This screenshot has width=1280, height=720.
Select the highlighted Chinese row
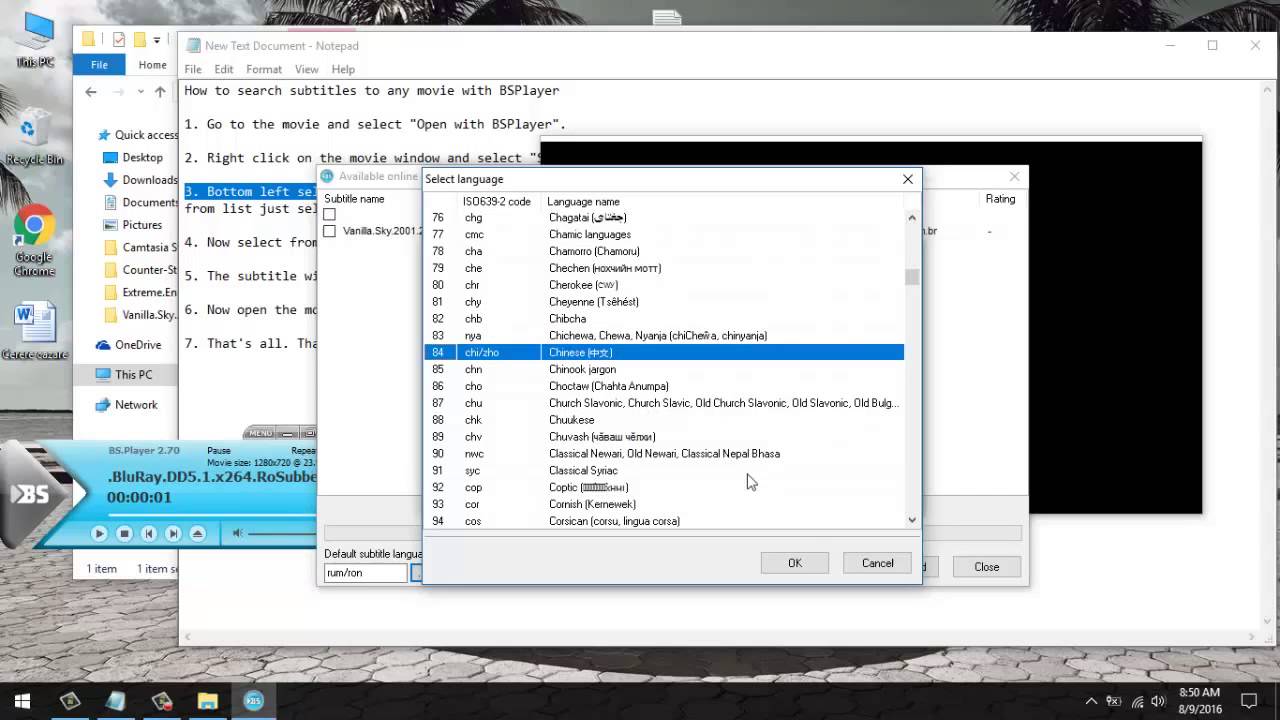(664, 352)
